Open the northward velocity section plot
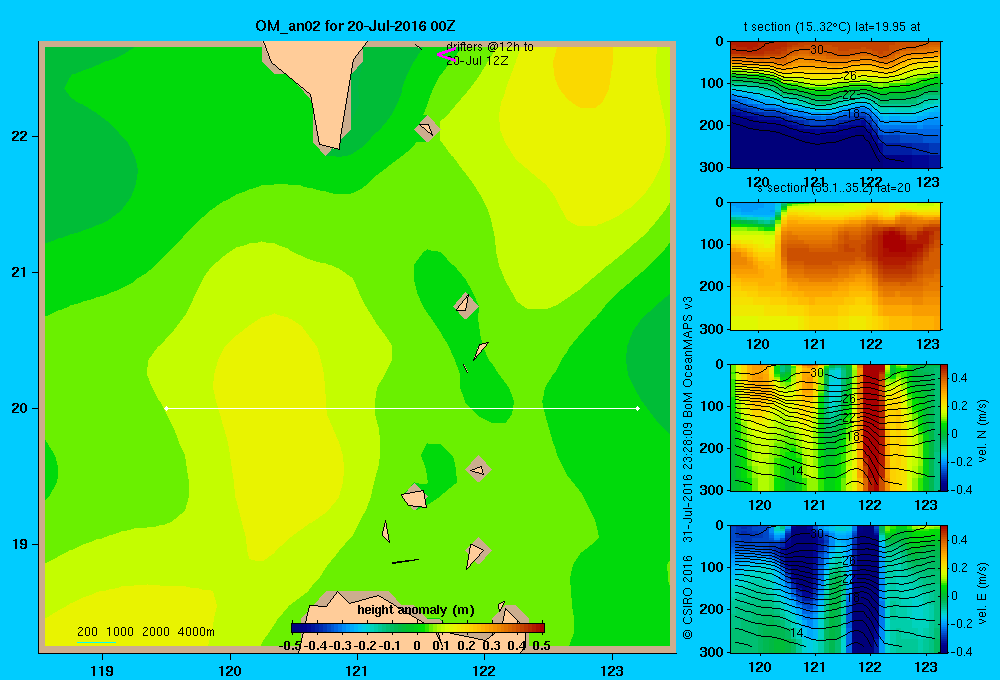This screenshot has width=1000, height=680. point(835,427)
